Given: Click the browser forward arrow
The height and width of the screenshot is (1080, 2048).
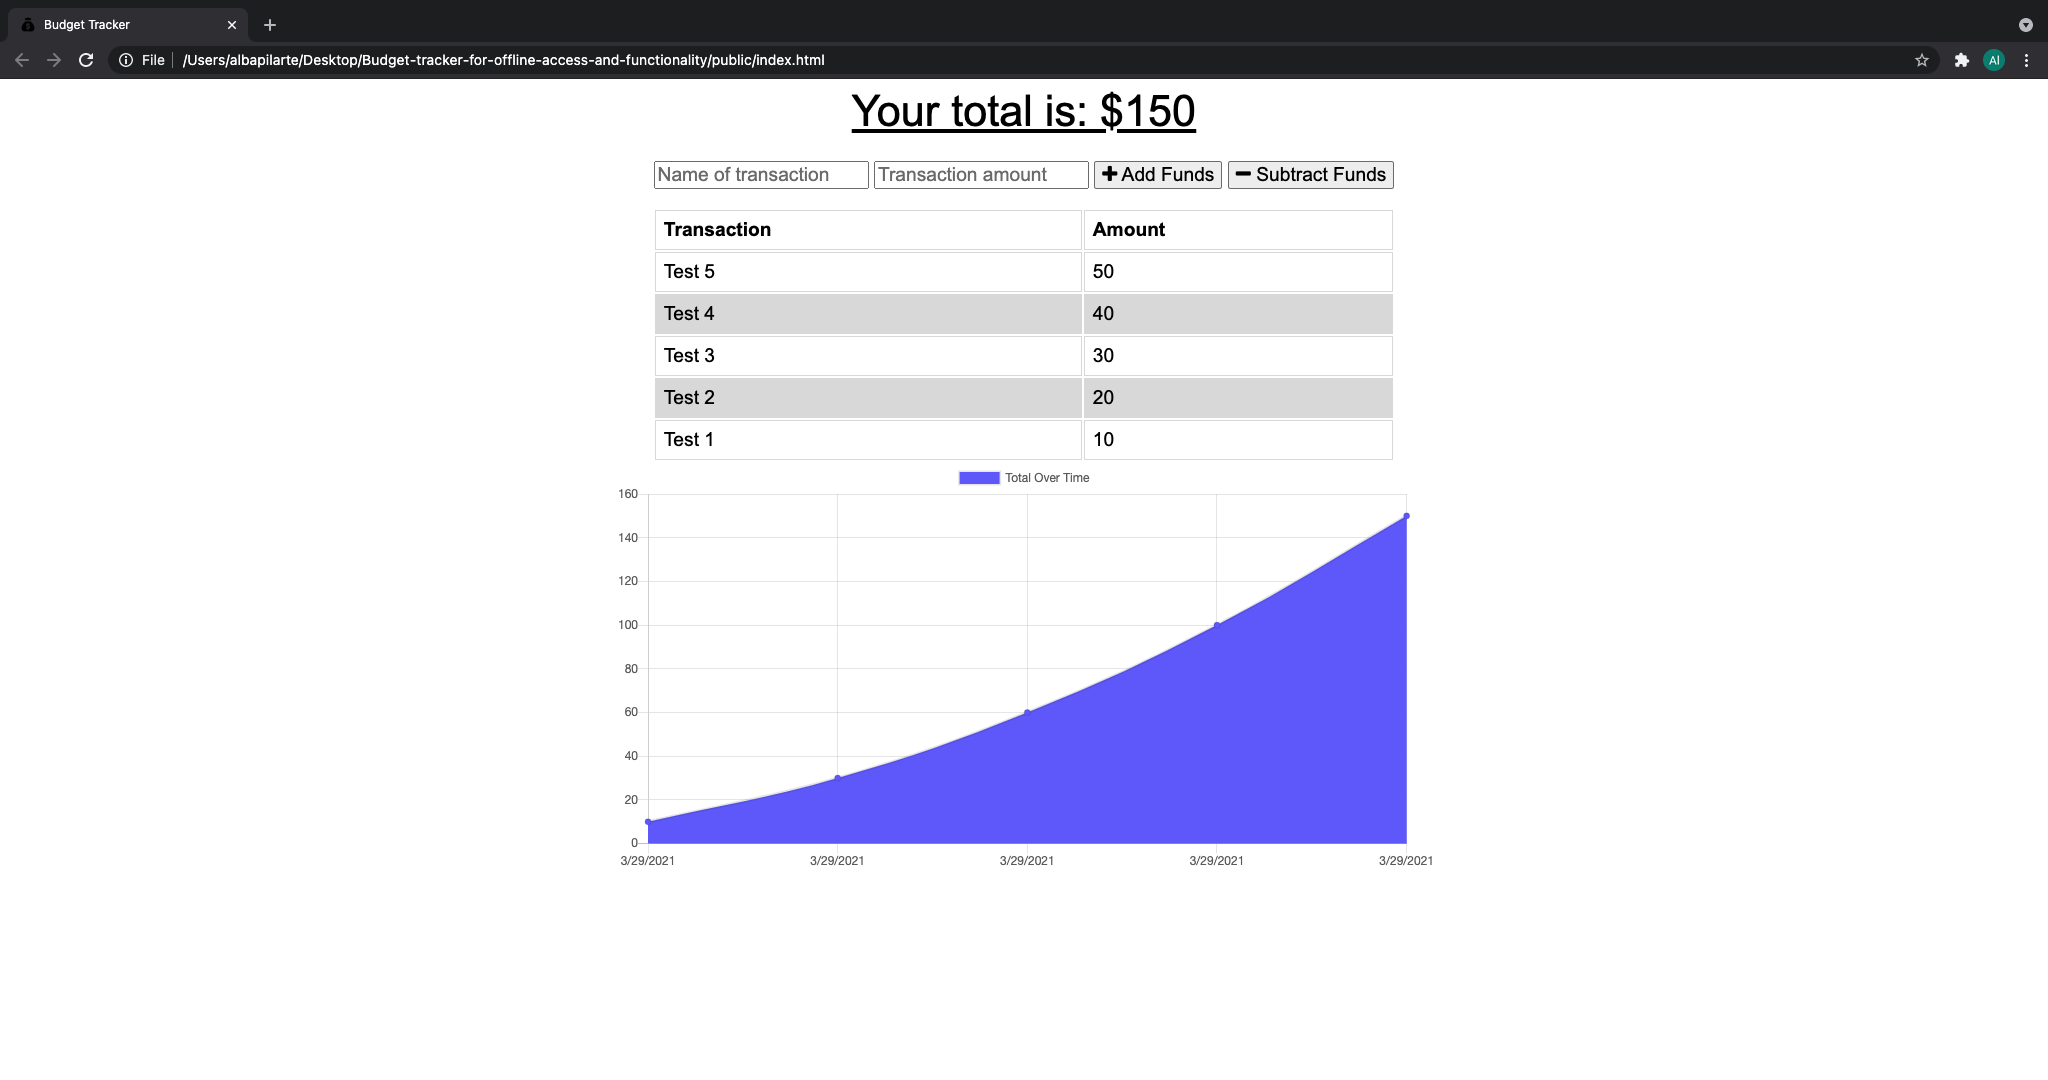Looking at the screenshot, I should tap(54, 60).
